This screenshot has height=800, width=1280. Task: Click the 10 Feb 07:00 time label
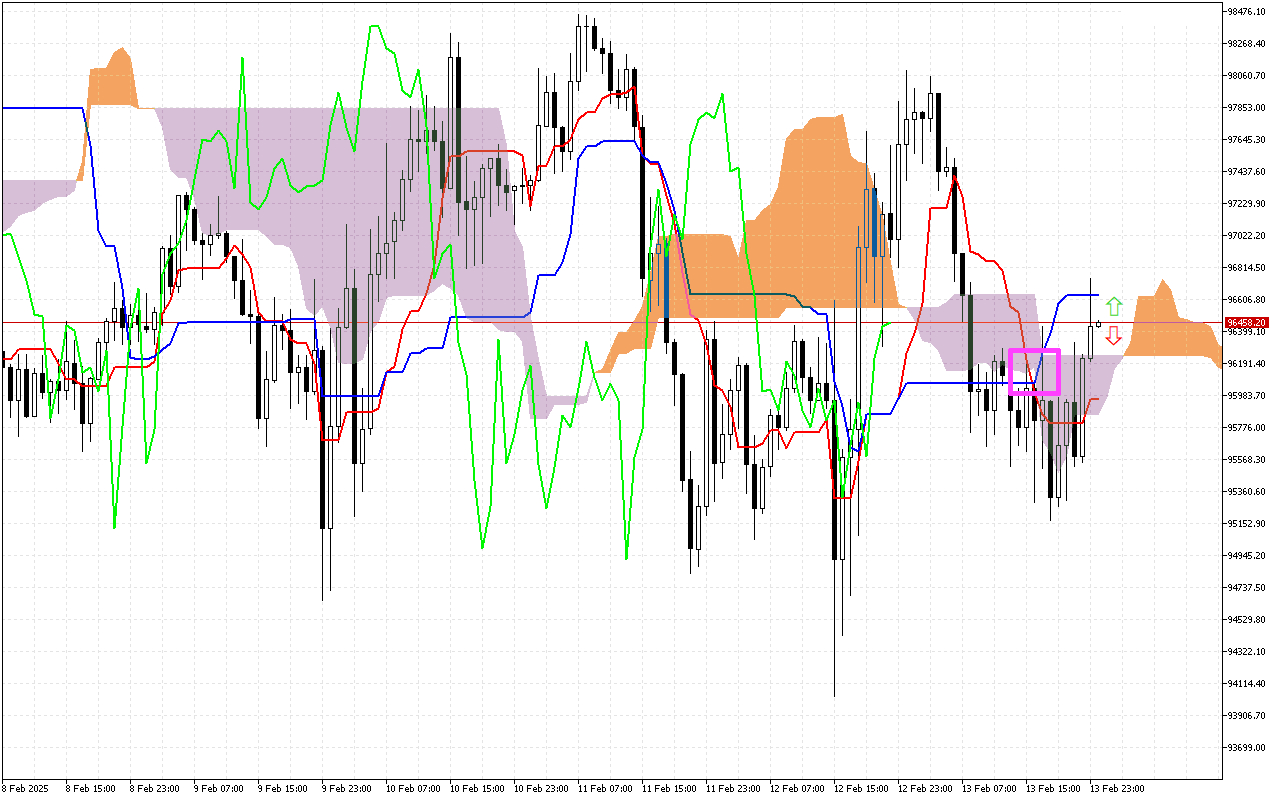pos(411,789)
